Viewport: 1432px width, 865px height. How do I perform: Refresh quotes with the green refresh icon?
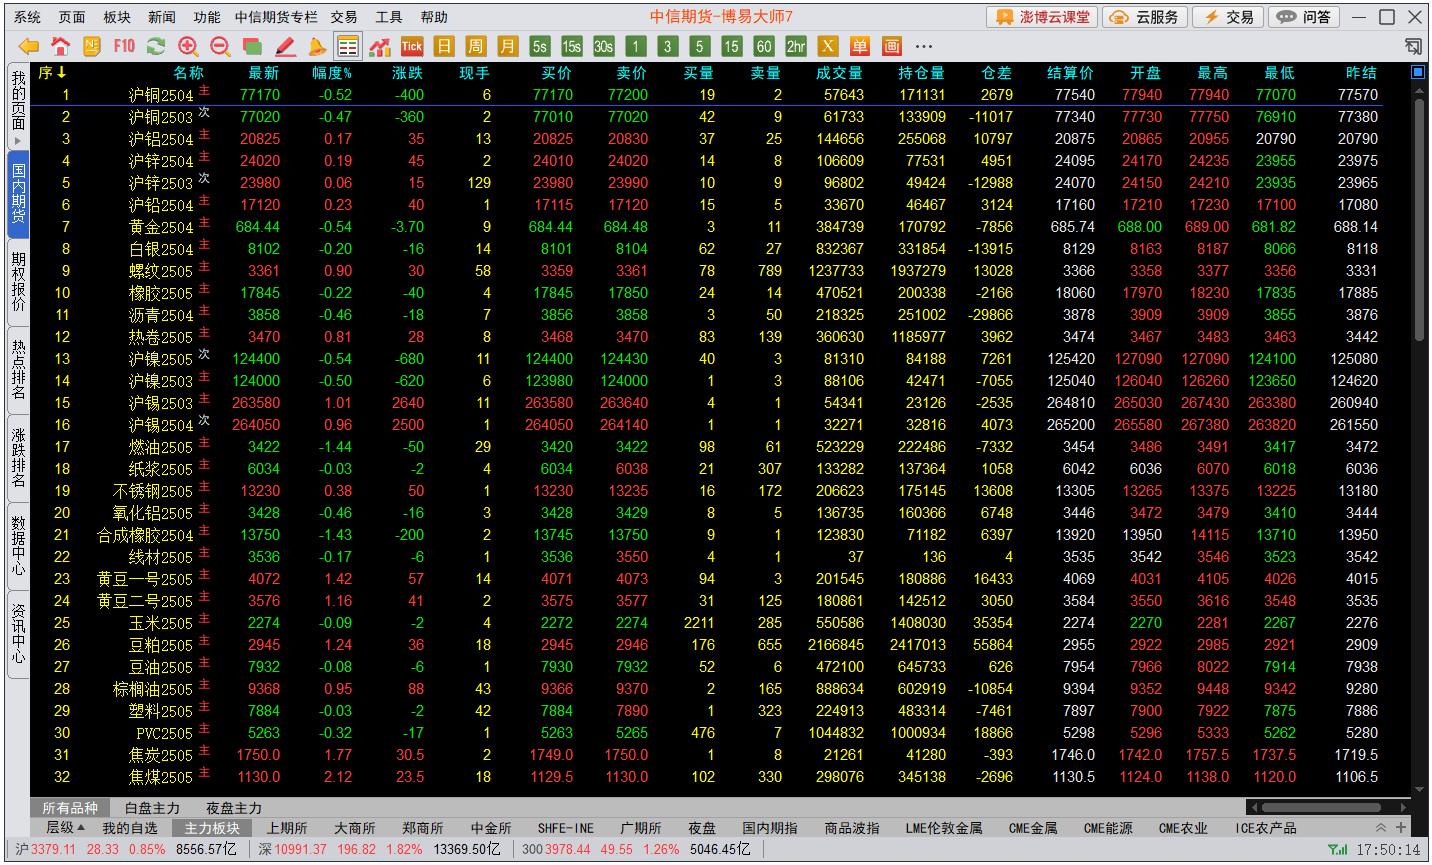pos(156,46)
